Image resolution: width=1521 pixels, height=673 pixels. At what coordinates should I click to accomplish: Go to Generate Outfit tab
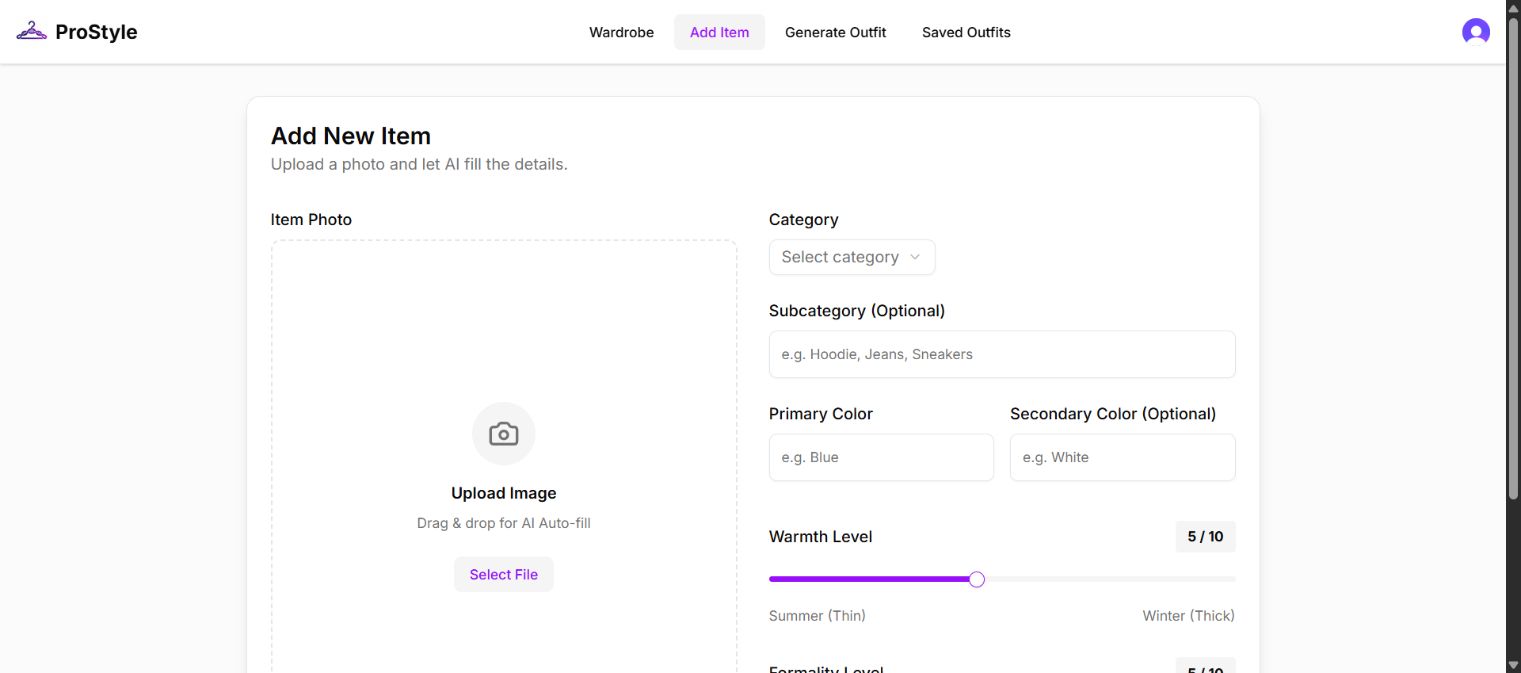pyautogui.click(x=835, y=32)
